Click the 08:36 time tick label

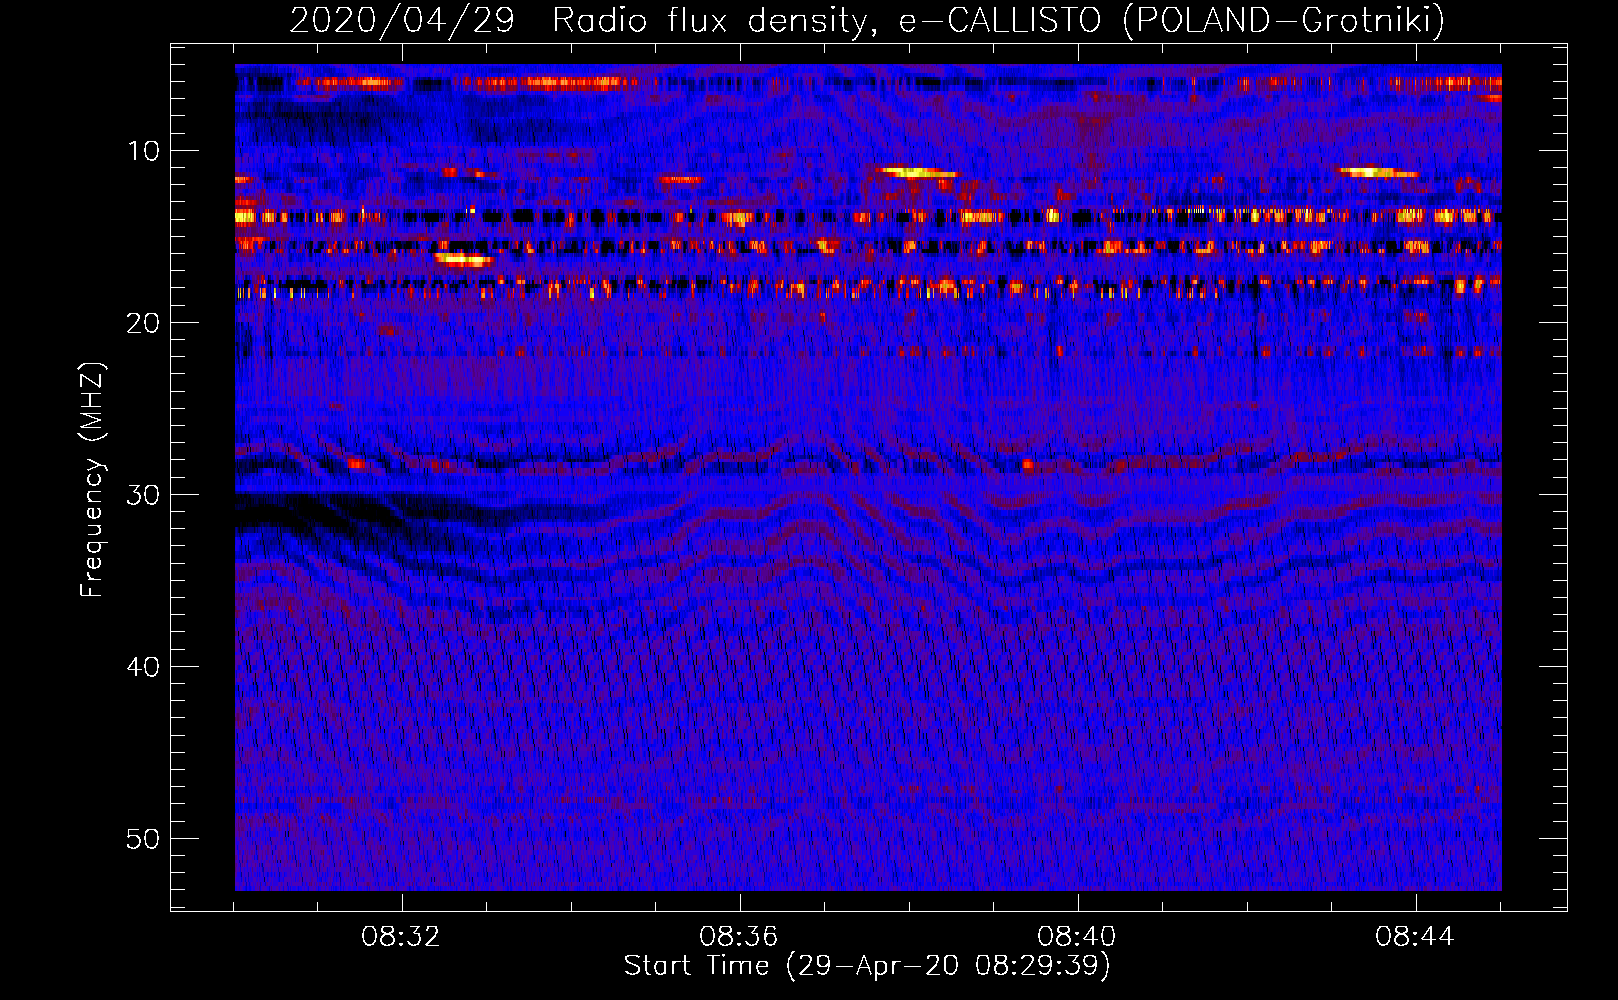coord(739,937)
